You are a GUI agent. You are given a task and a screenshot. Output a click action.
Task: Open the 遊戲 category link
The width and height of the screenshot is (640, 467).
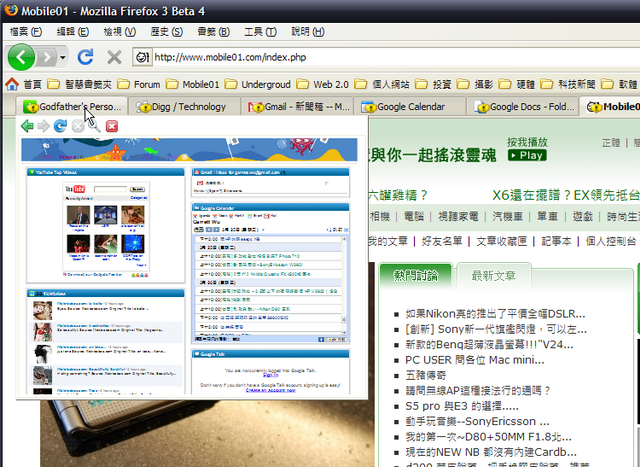[582, 216]
